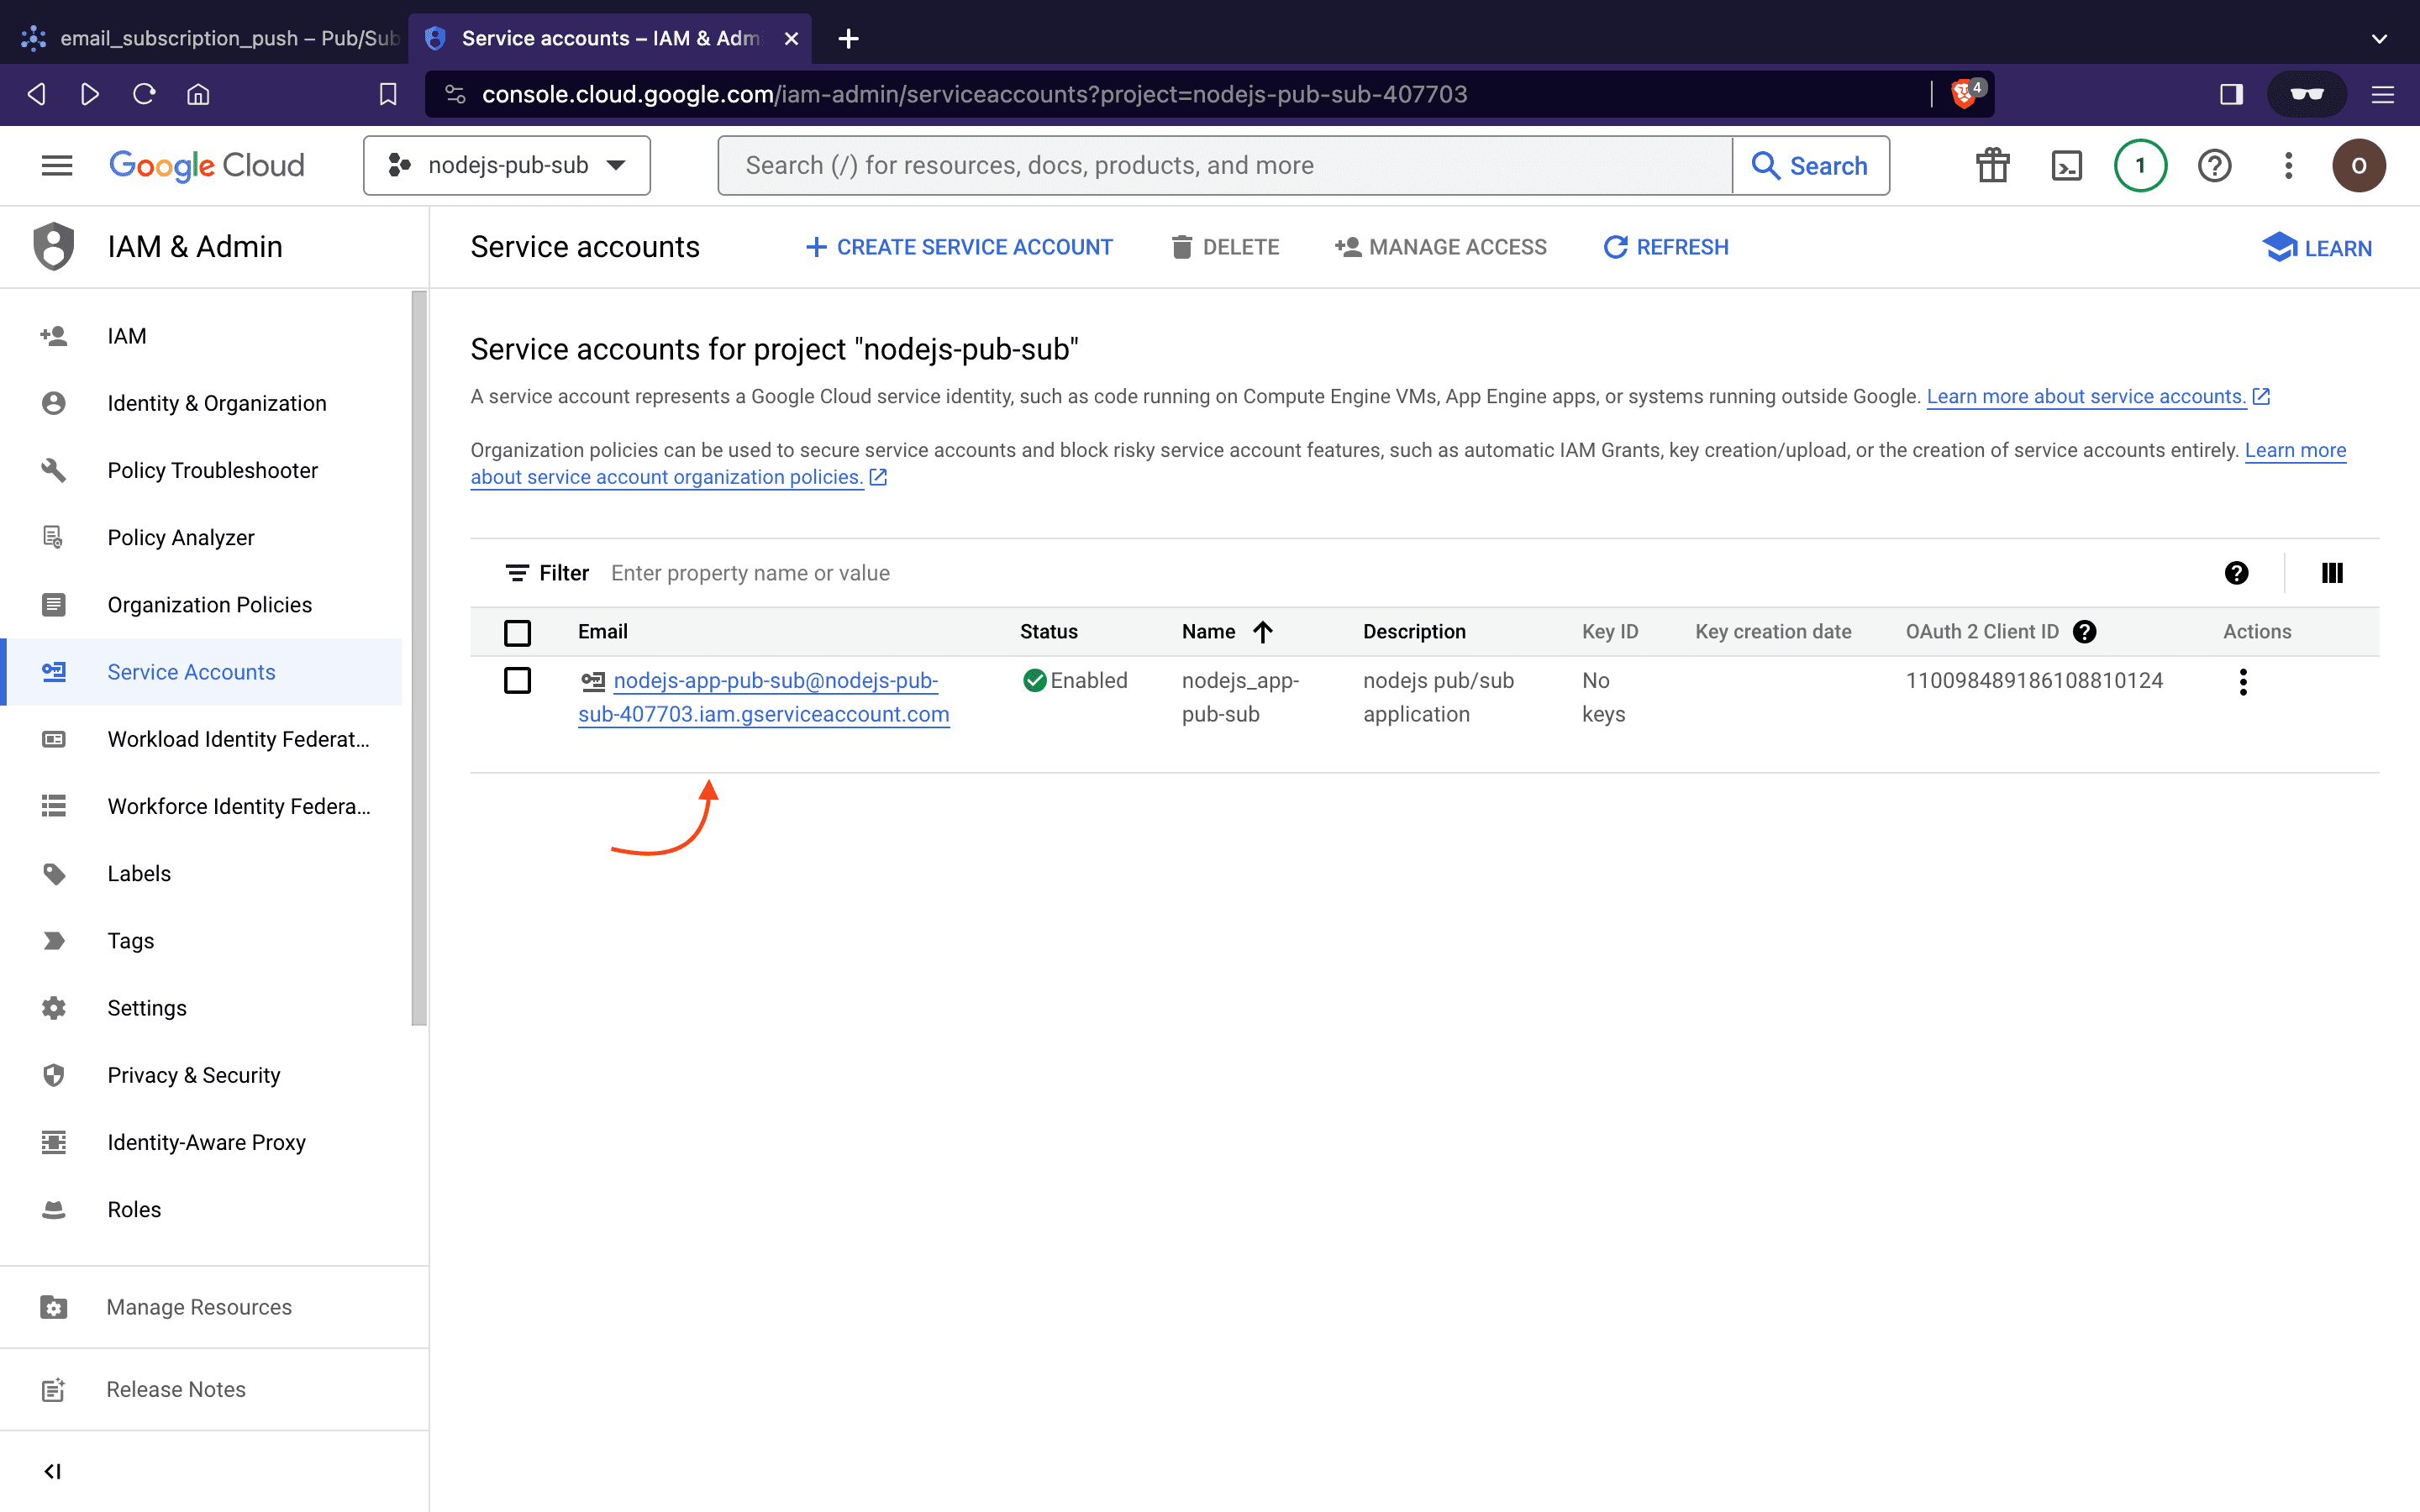The height and width of the screenshot is (1512, 2420).
Task: Open Roles page
Action: tap(201, 1209)
